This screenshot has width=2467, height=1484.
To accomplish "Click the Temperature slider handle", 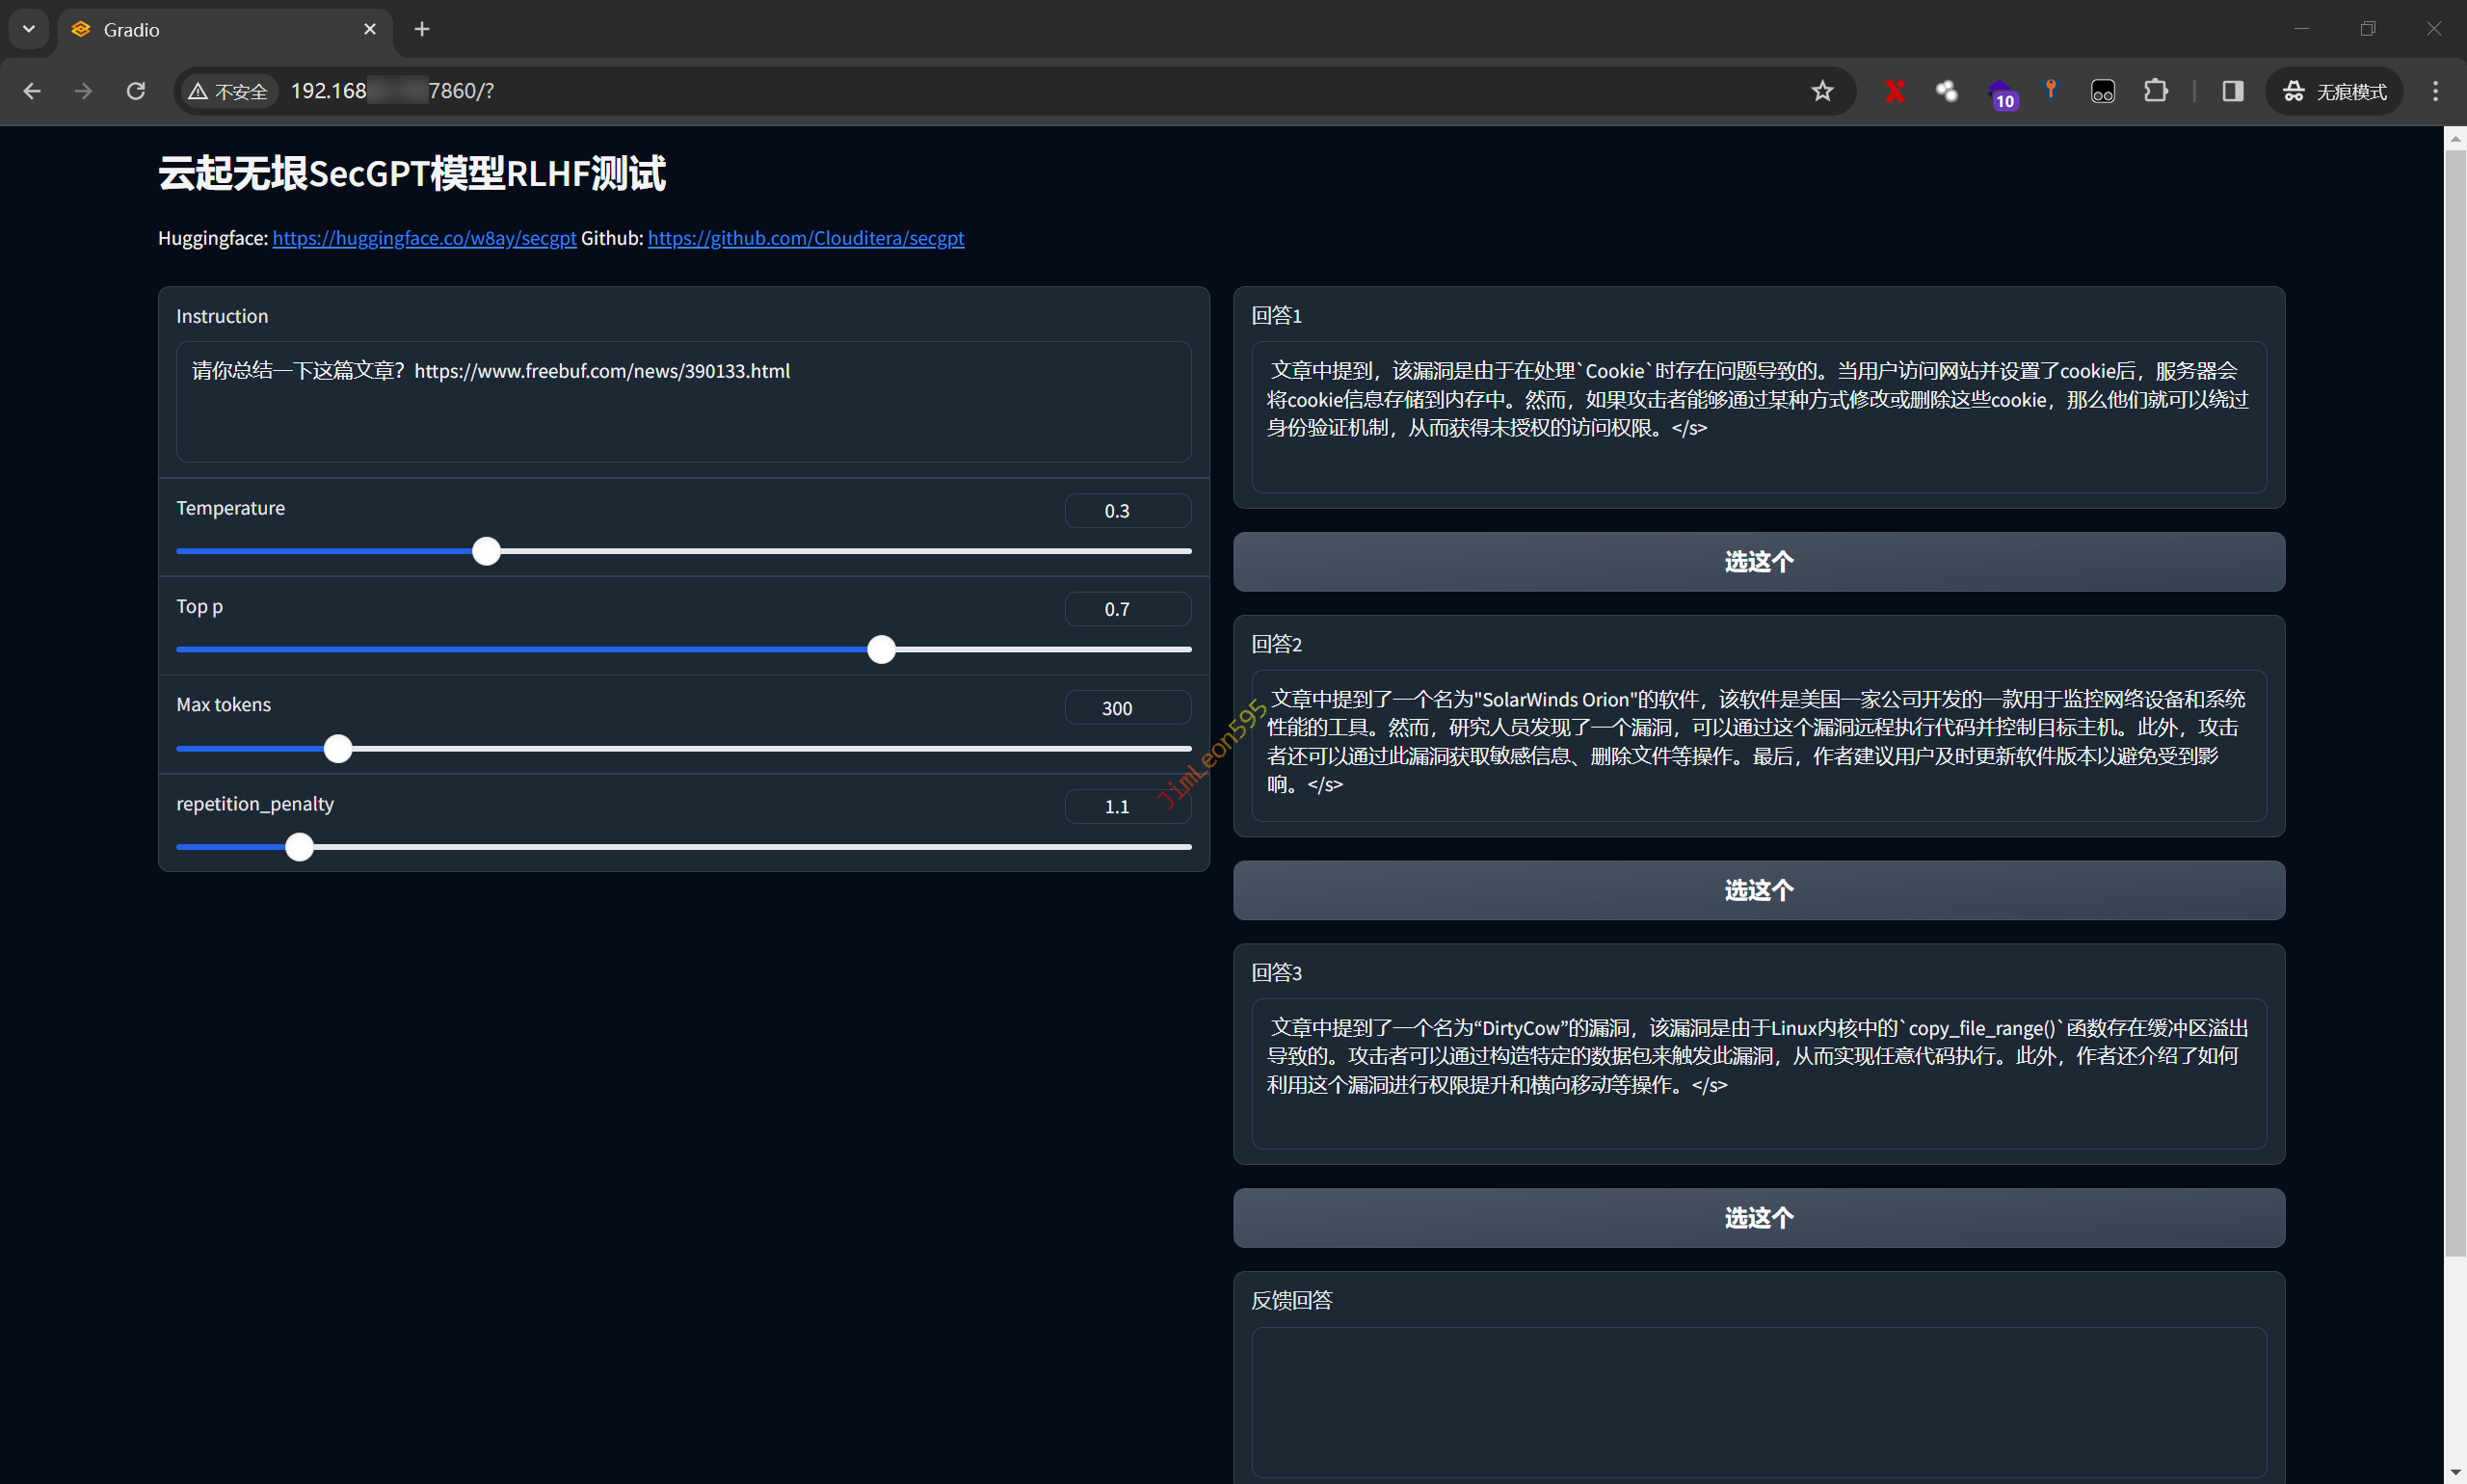I will [x=486, y=551].
